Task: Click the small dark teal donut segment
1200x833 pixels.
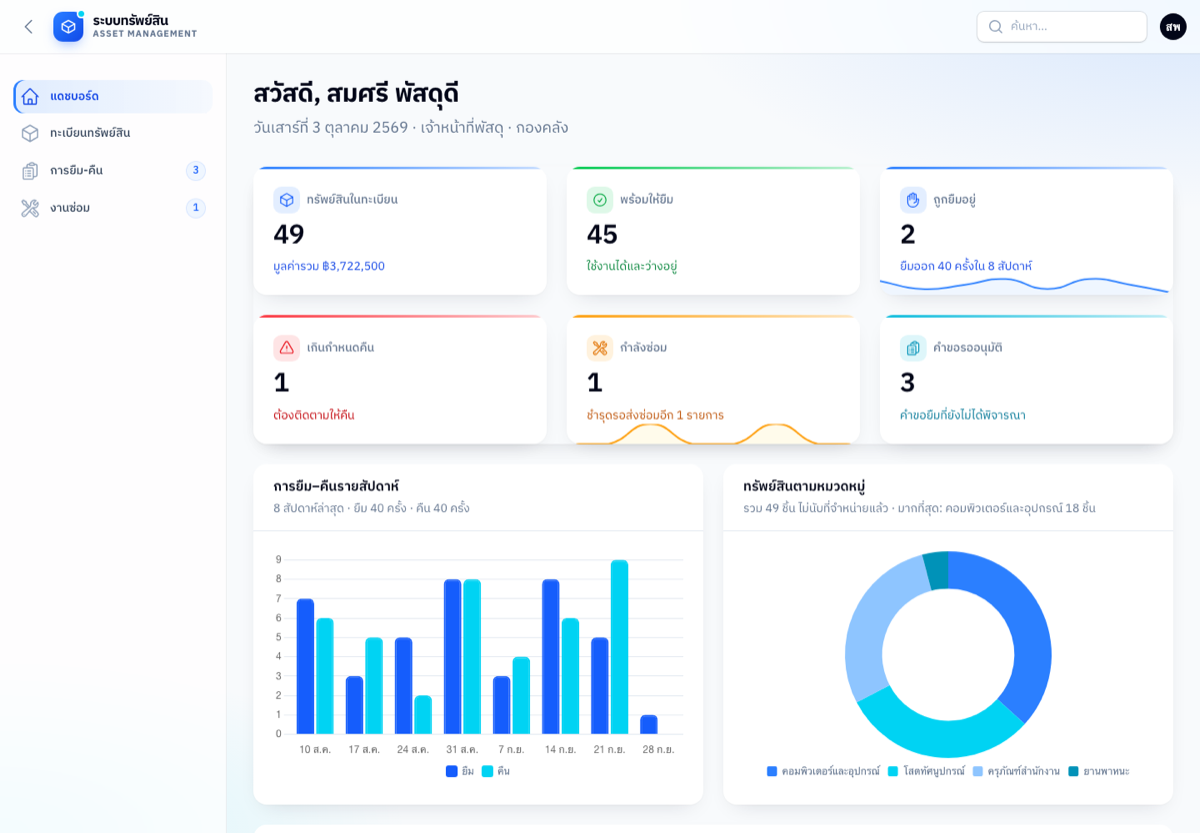Action: point(936,570)
